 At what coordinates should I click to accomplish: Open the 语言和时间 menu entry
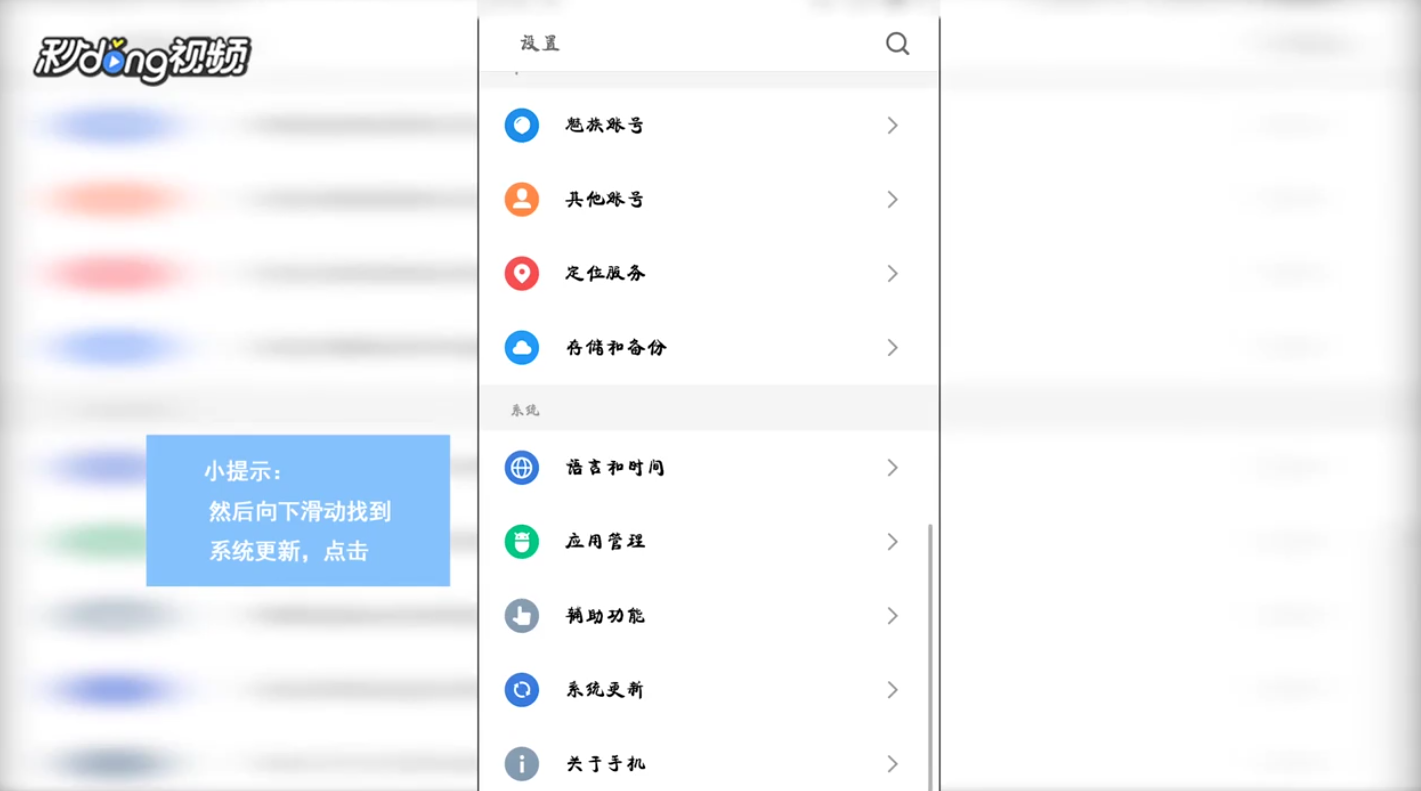point(708,467)
